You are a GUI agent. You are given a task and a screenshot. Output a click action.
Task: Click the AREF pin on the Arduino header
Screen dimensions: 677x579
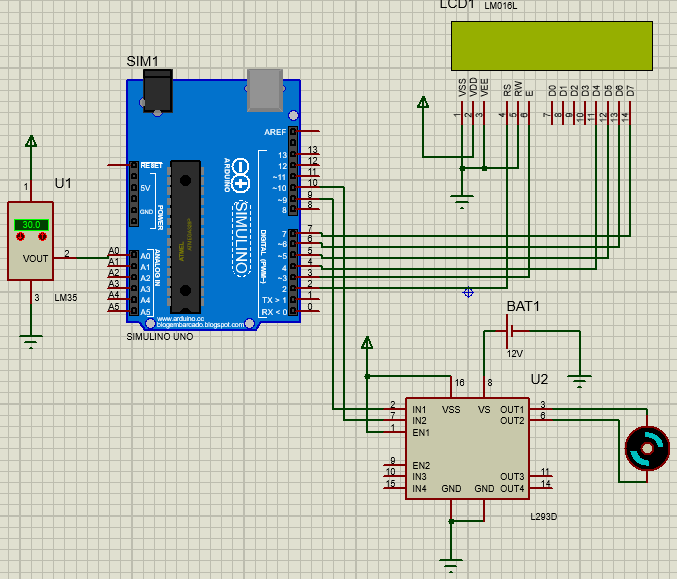pos(293,131)
